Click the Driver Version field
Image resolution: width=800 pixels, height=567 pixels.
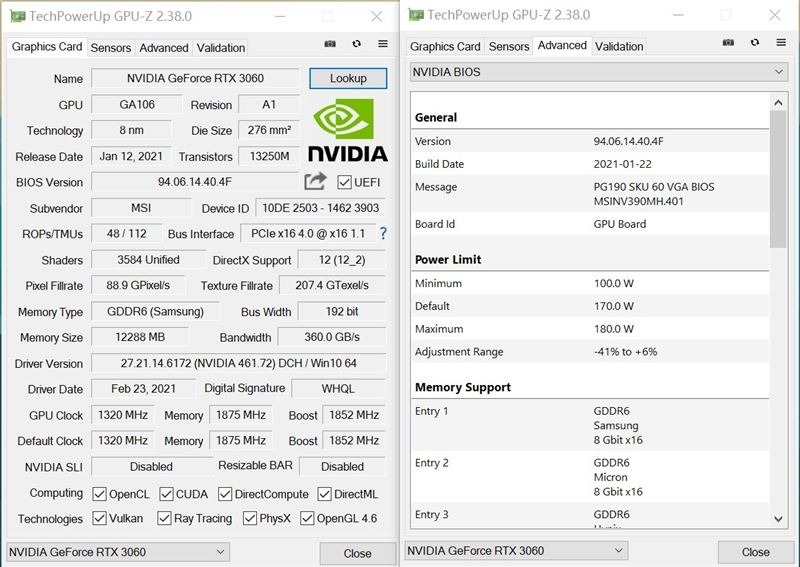click(x=238, y=363)
